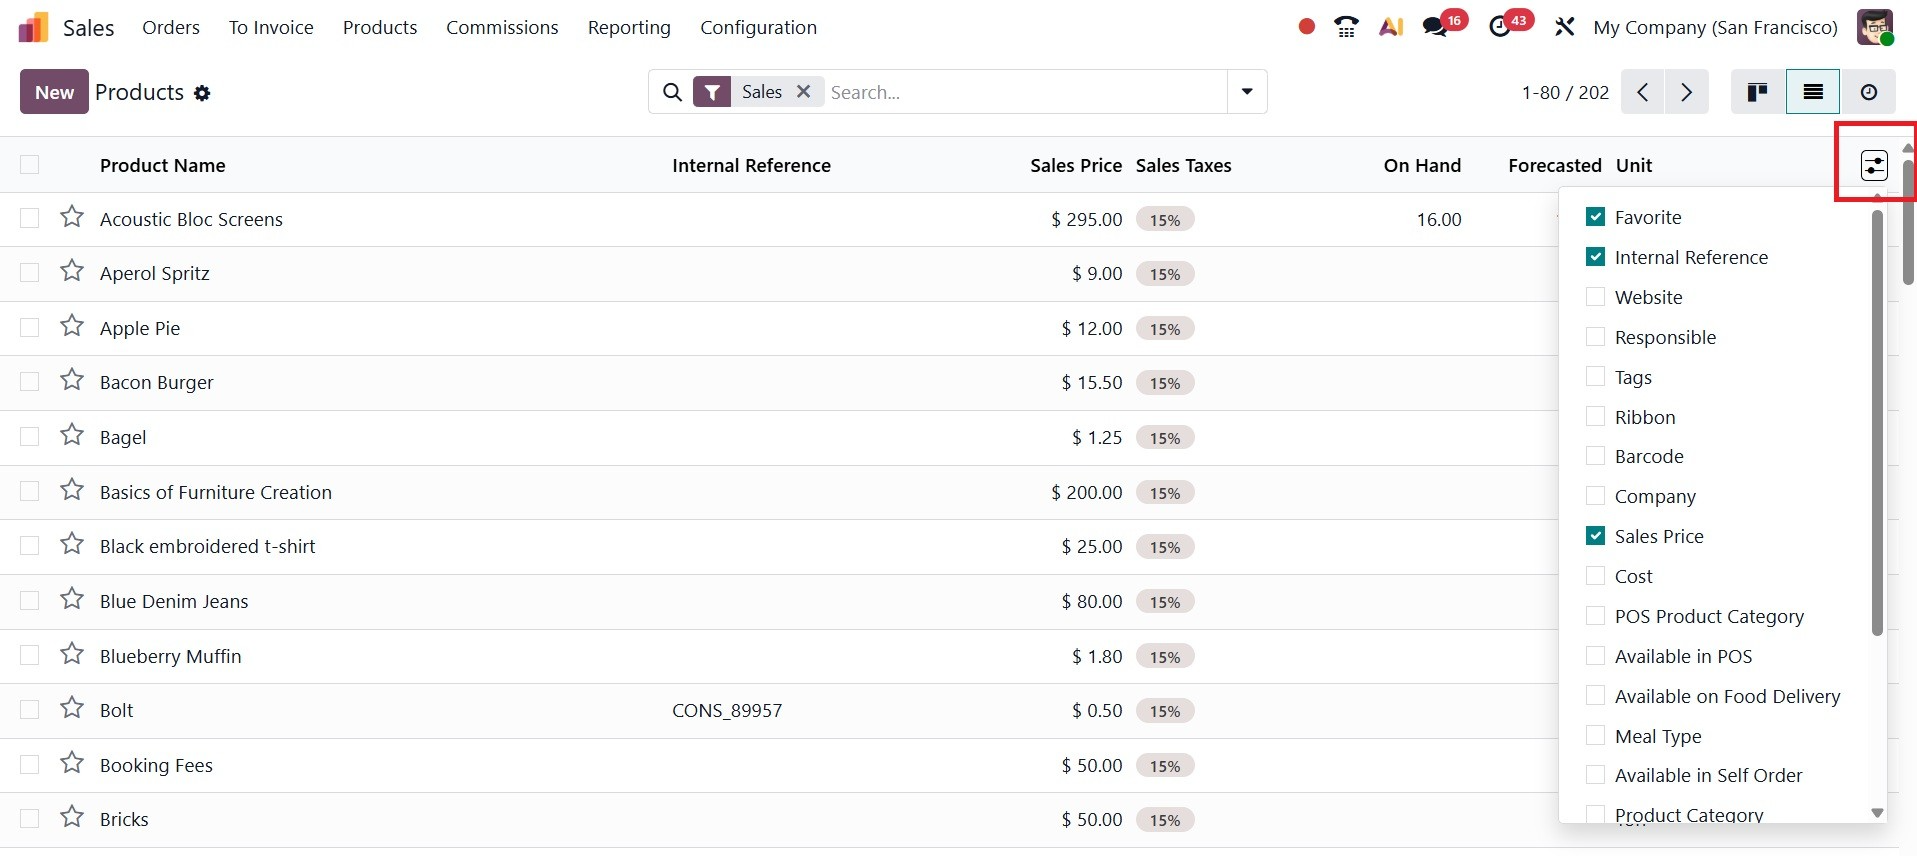Expand the search options dropdown arrow
Image resolution: width=1917 pixels, height=856 pixels.
click(1246, 92)
